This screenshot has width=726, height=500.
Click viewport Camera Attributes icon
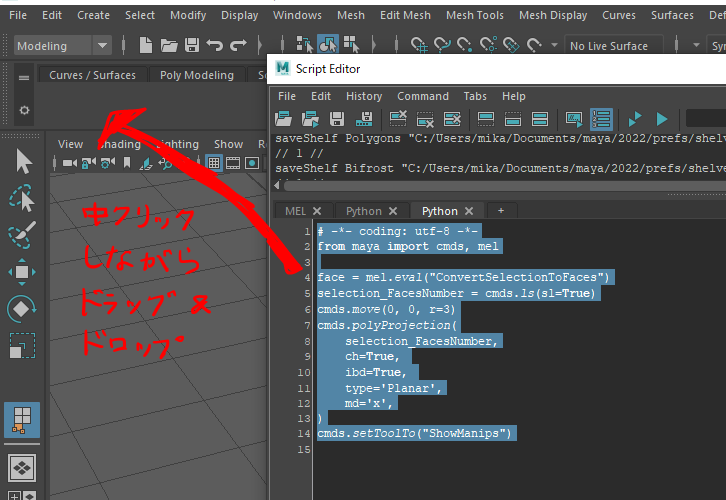pos(107,163)
